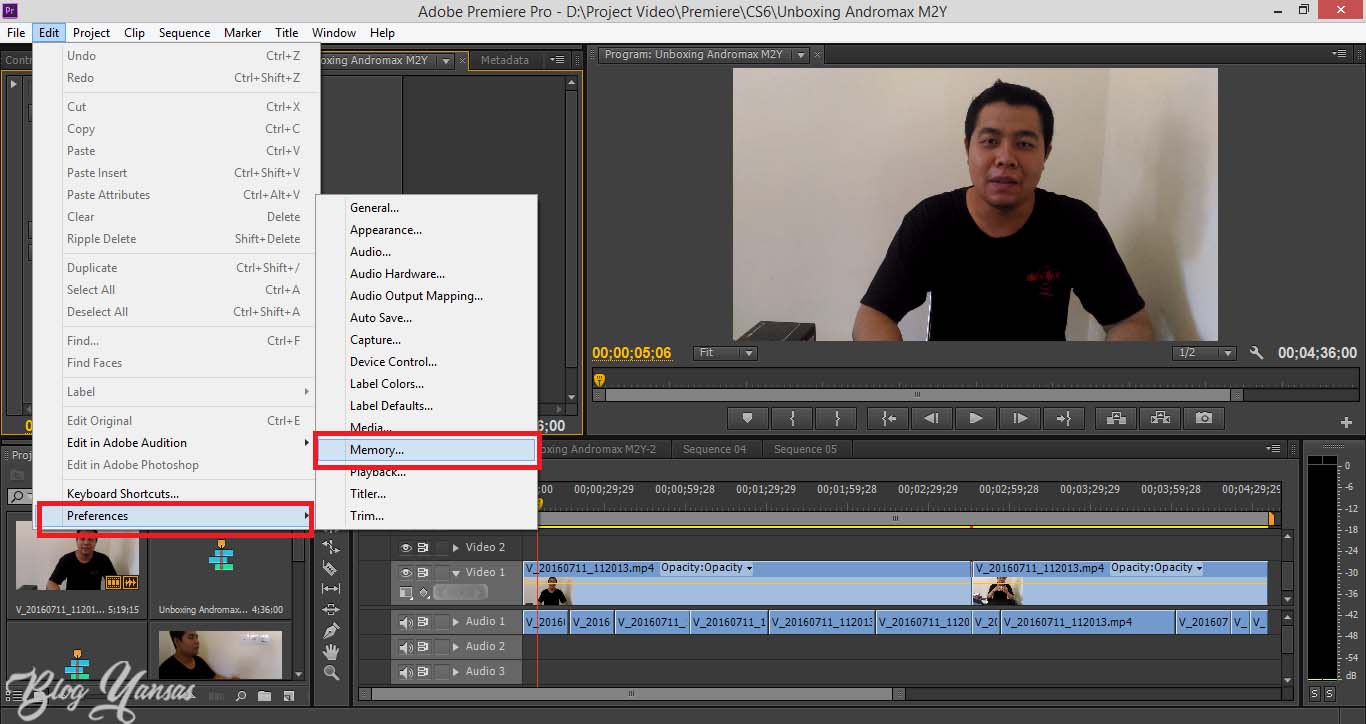Mute Audio 1 track via speaker icon

click(406, 622)
